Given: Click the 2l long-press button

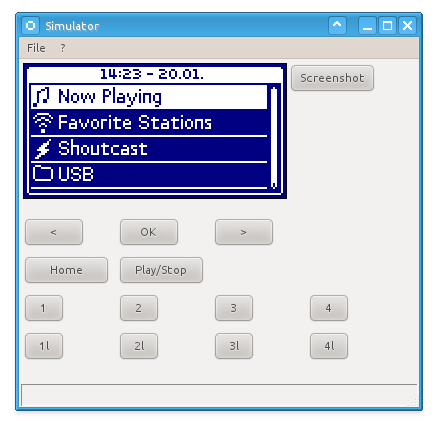Looking at the screenshot, I should click(x=139, y=346).
